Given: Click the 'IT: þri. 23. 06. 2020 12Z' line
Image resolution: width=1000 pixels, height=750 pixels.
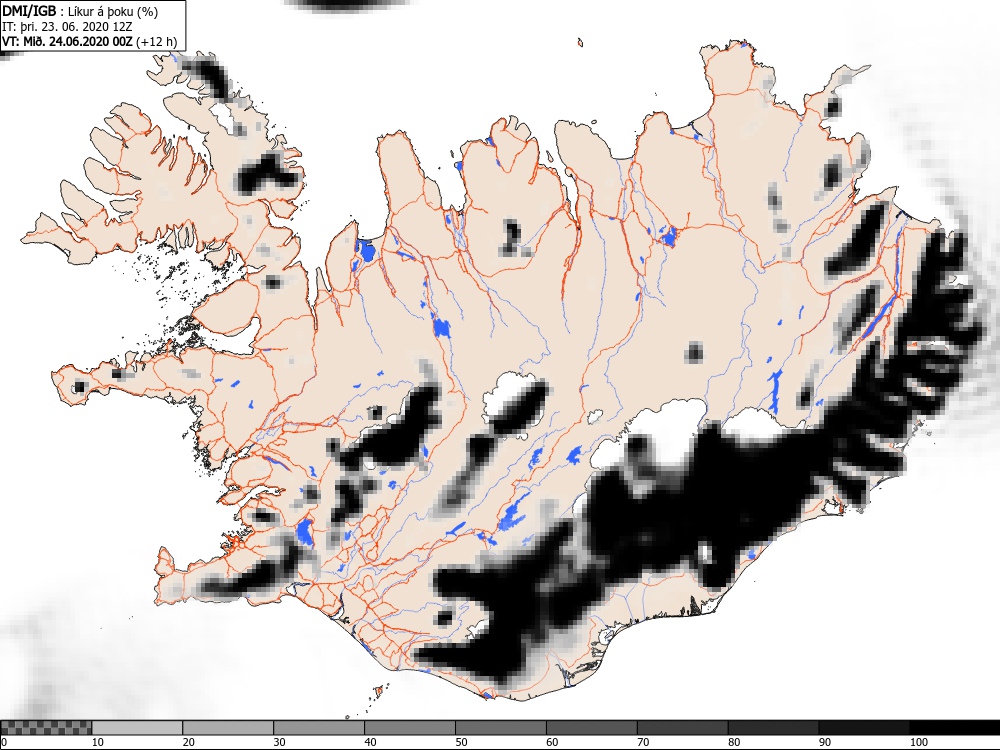Looking at the screenshot, I should pos(67,27).
